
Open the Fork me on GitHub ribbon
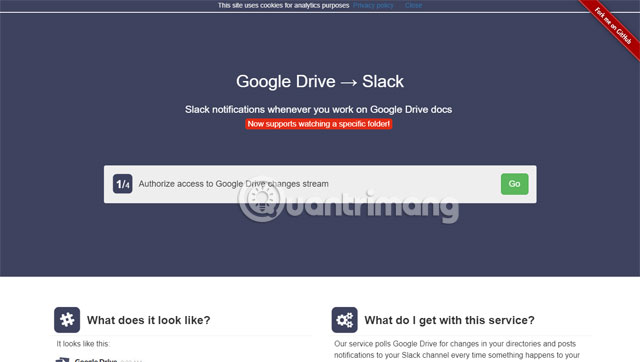tap(613, 26)
